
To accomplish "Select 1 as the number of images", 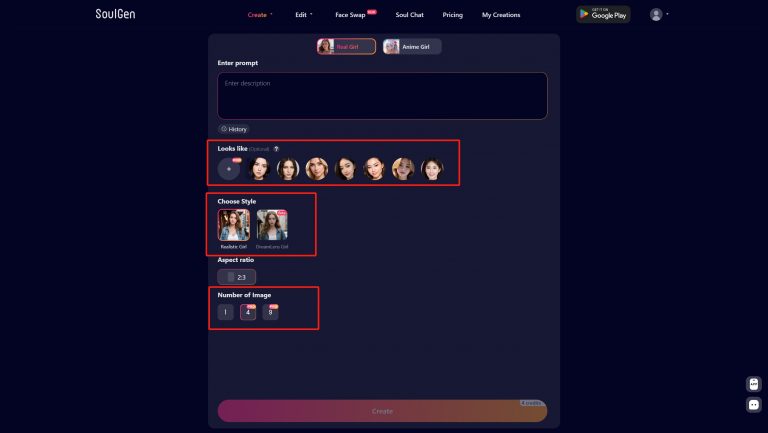I will 225,312.
